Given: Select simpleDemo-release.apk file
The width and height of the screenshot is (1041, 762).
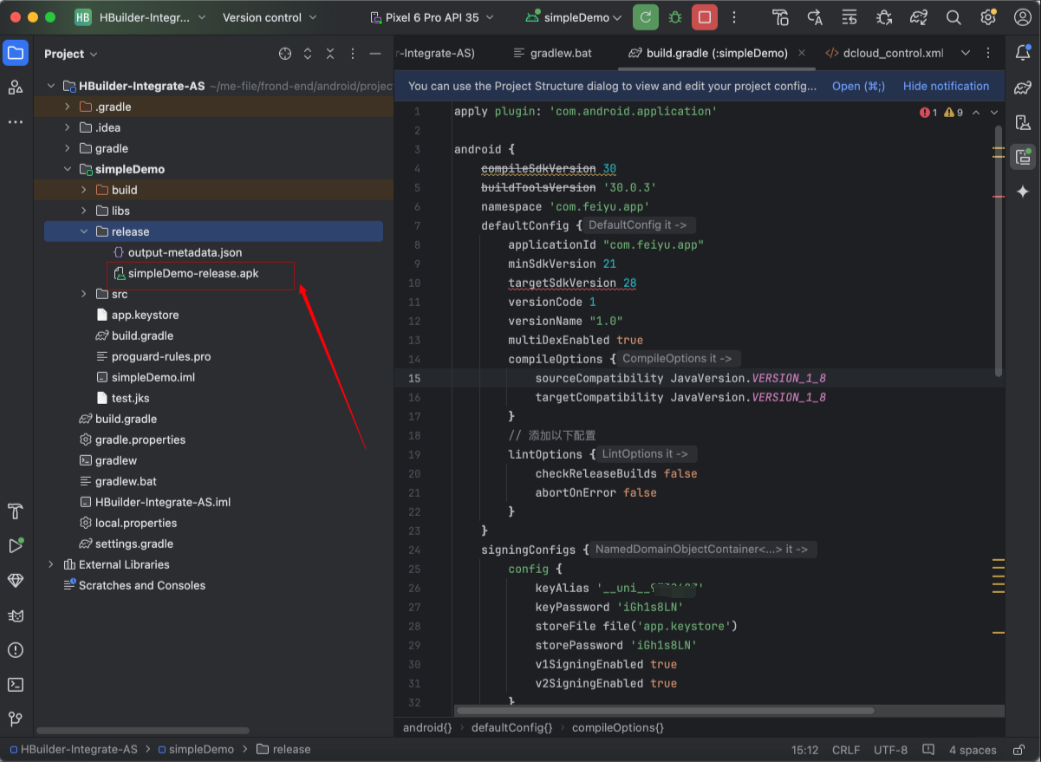Looking at the screenshot, I should tap(193, 273).
